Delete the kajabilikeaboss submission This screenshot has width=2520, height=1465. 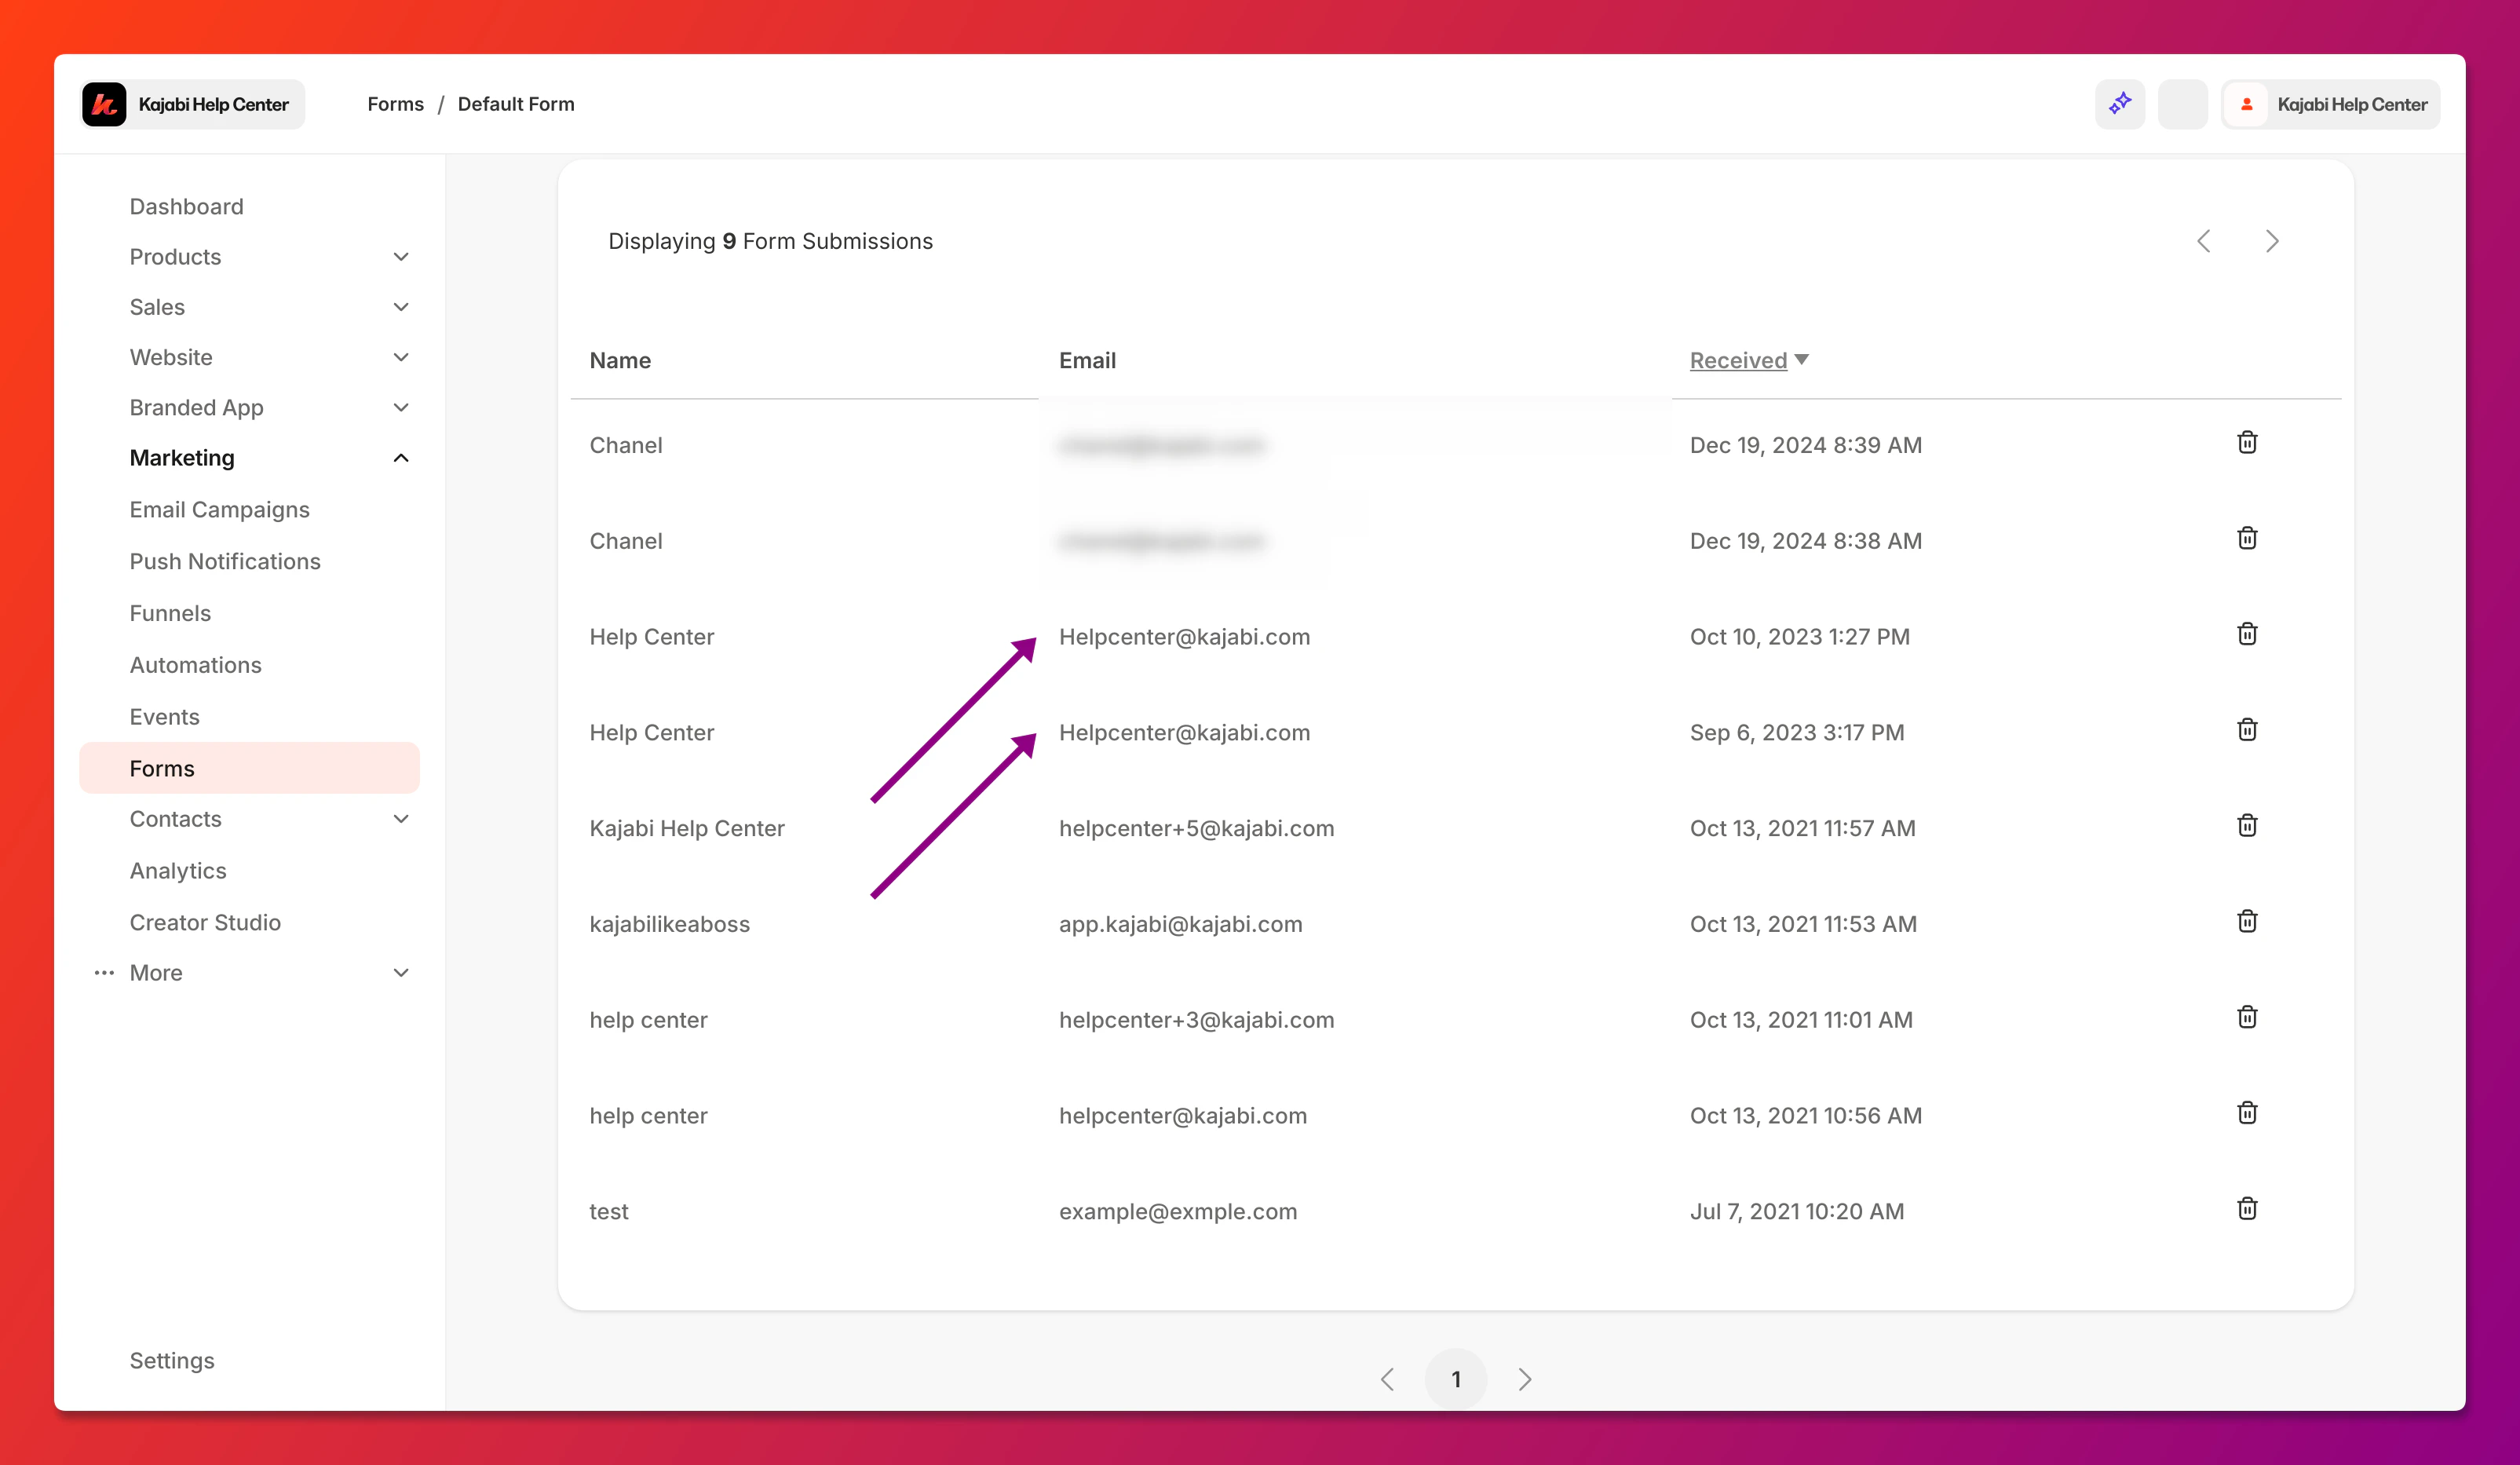(x=2247, y=921)
